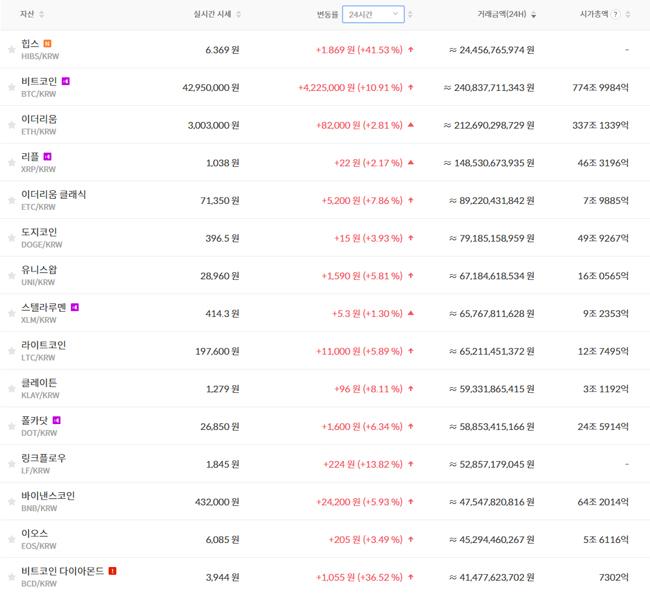The height and width of the screenshot is (593, 650).
Task: Click the change +1,055 원 (+36.52 %)
Action: click(359, 578)
